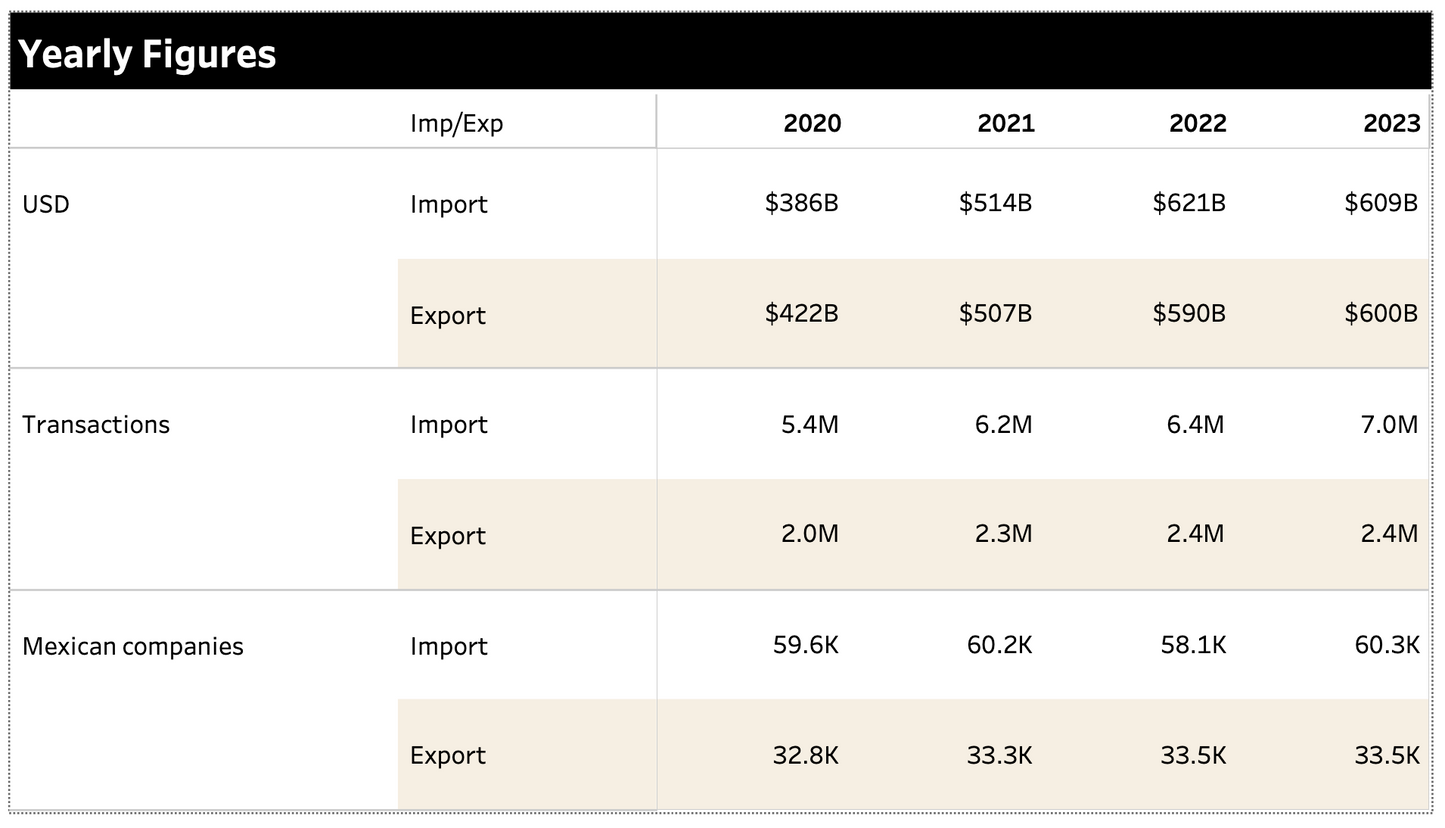The width and height of the screenshot is (1445, 828).
Task: Select the 2.0M transactions export cell
Action: [809, 534]
